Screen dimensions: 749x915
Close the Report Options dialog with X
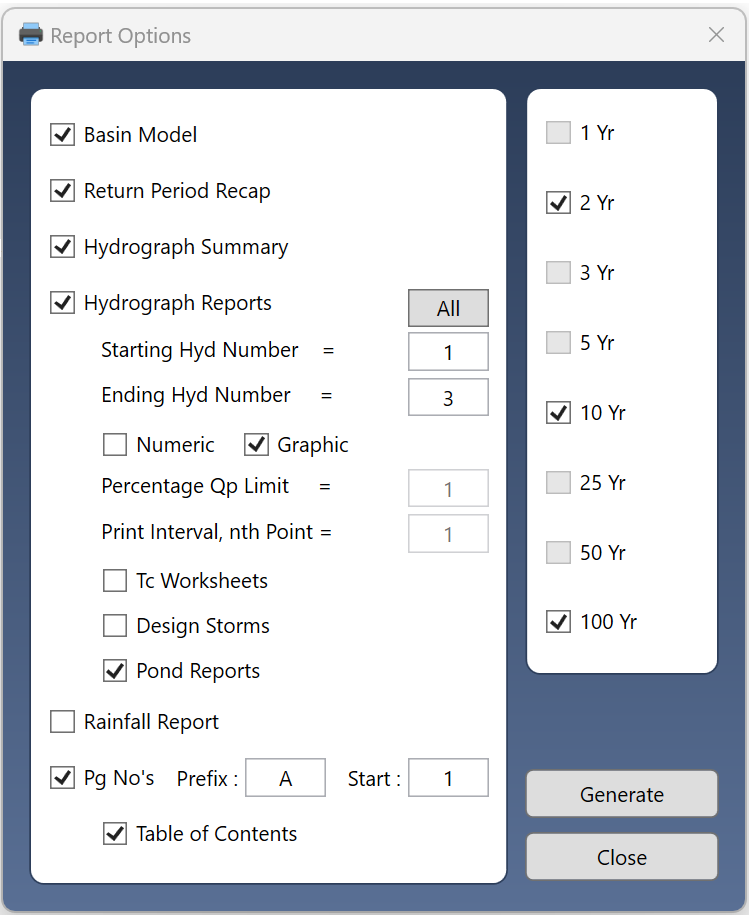point(716,35)
